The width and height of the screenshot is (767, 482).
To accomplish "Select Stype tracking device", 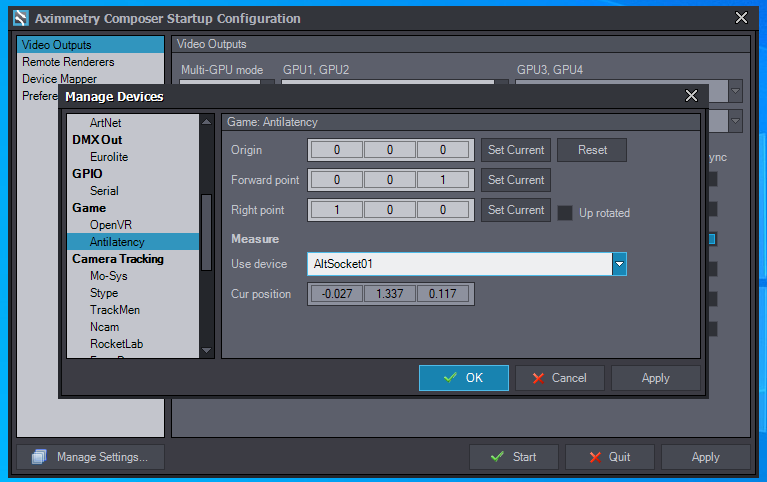I will 133,293.
